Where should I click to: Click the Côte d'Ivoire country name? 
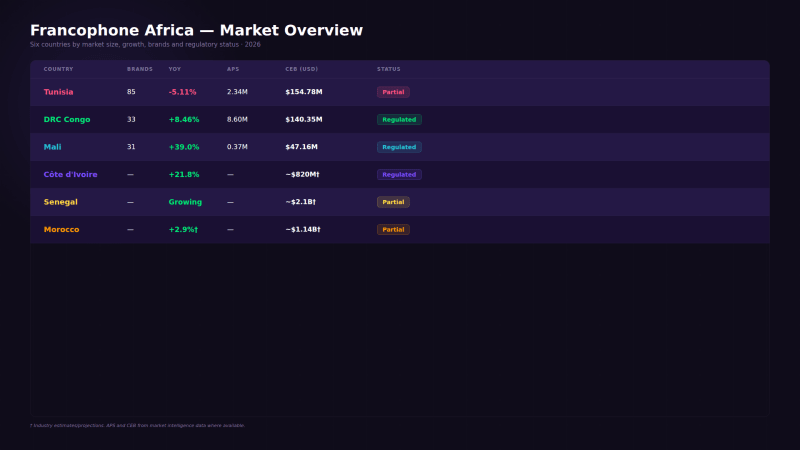(x=70, y=174)
